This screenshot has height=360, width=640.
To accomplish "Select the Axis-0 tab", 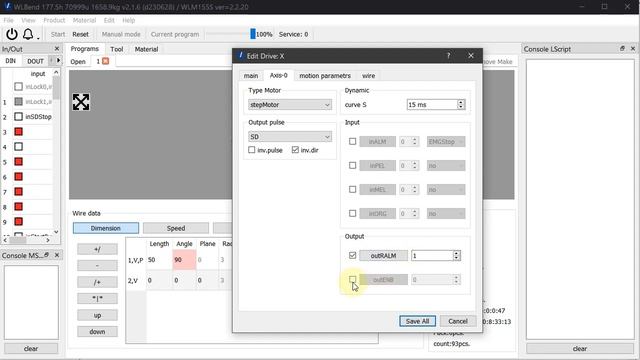I will (x=278, y=75).
